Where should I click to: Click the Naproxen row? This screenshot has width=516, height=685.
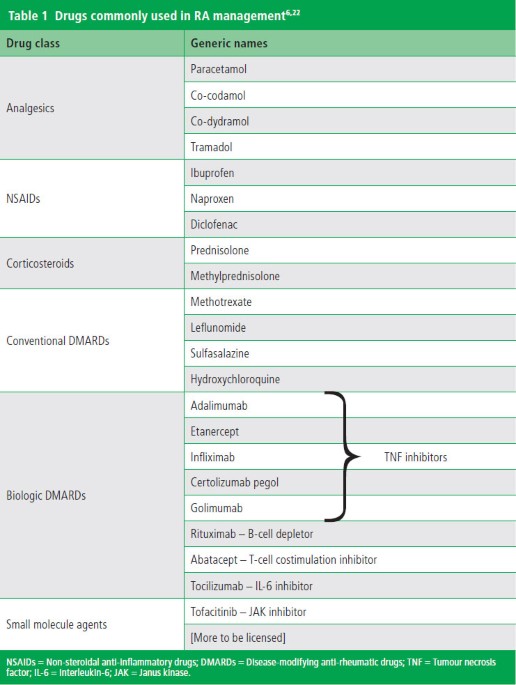pos(350,199)
